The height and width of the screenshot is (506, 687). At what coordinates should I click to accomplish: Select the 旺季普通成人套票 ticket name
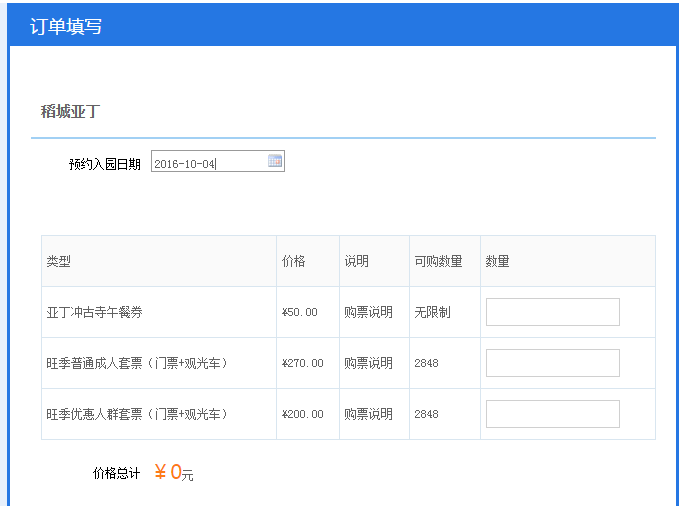click(137, 363)
